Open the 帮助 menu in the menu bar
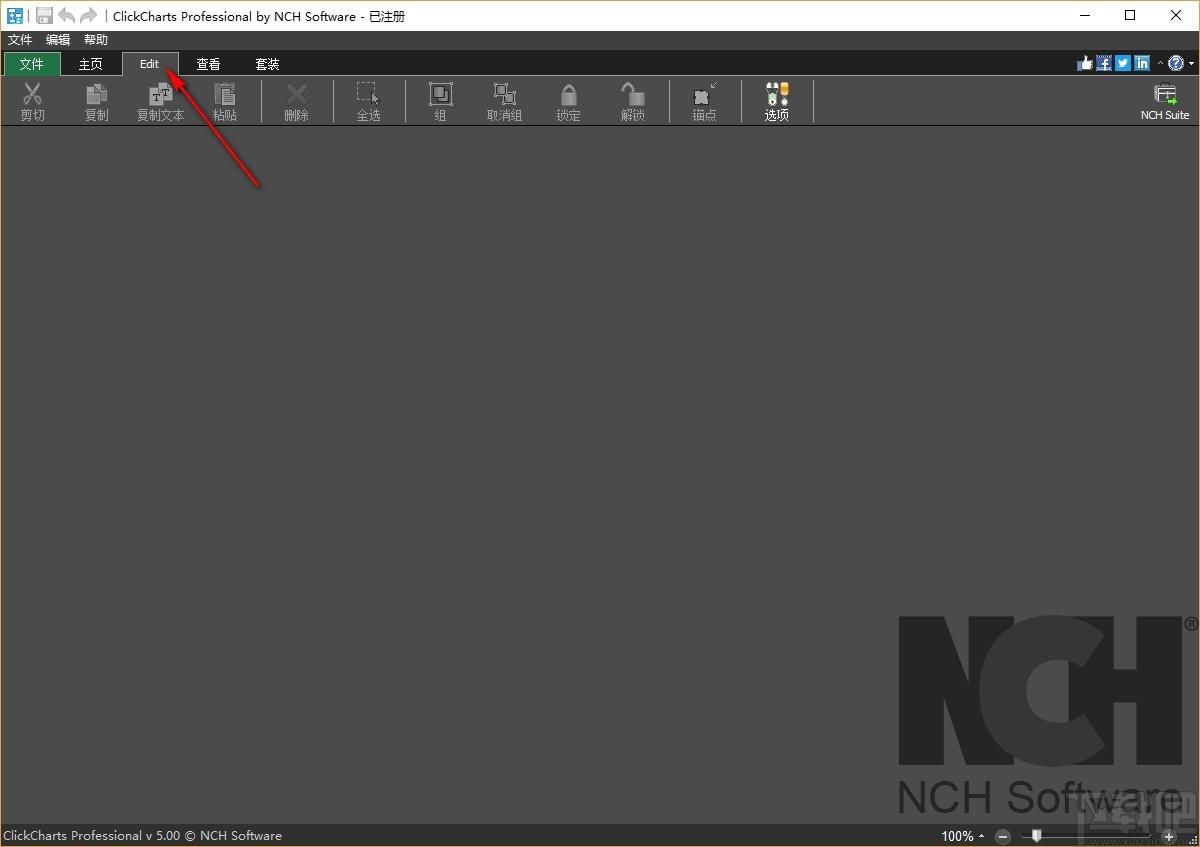The height and width of the screenshot is (847, 1200). (96, 40)
